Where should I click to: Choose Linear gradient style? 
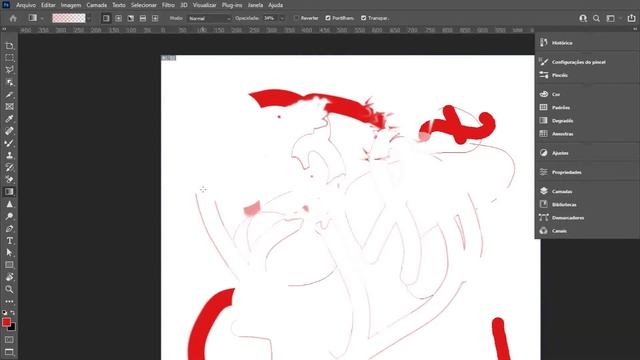pyautogui.click(x=106, y=18)
